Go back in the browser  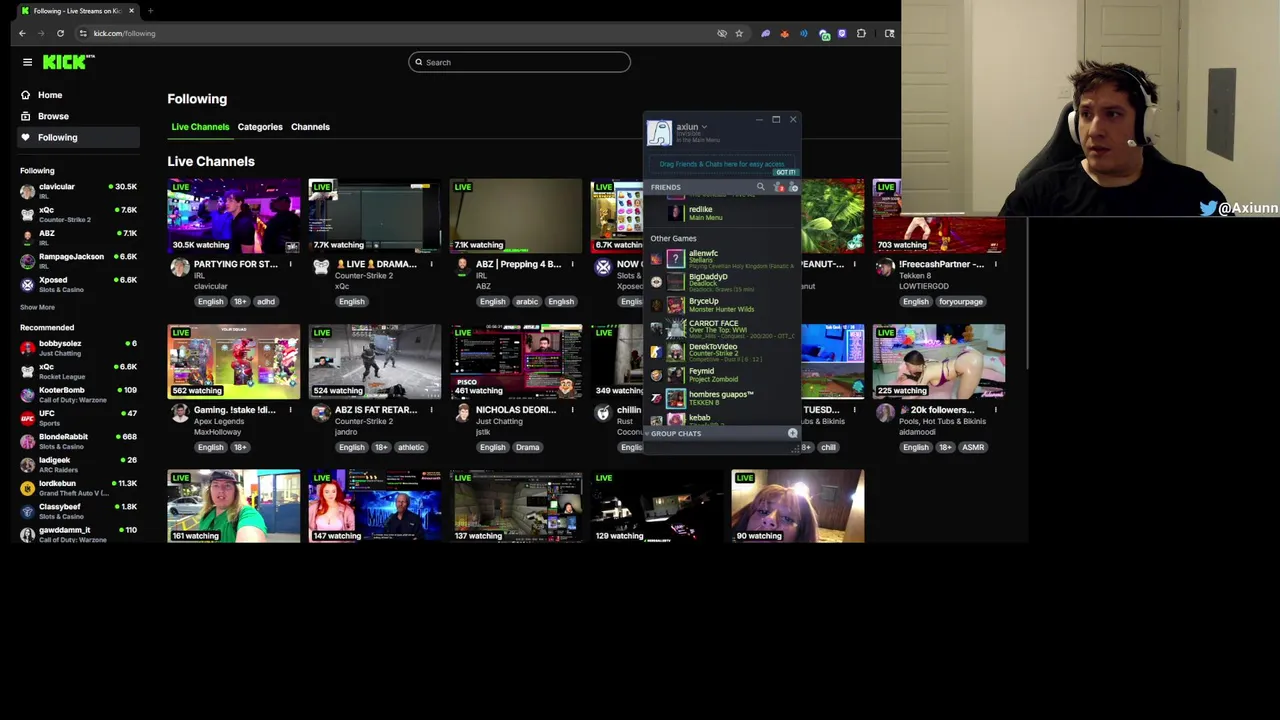point(22,33)
